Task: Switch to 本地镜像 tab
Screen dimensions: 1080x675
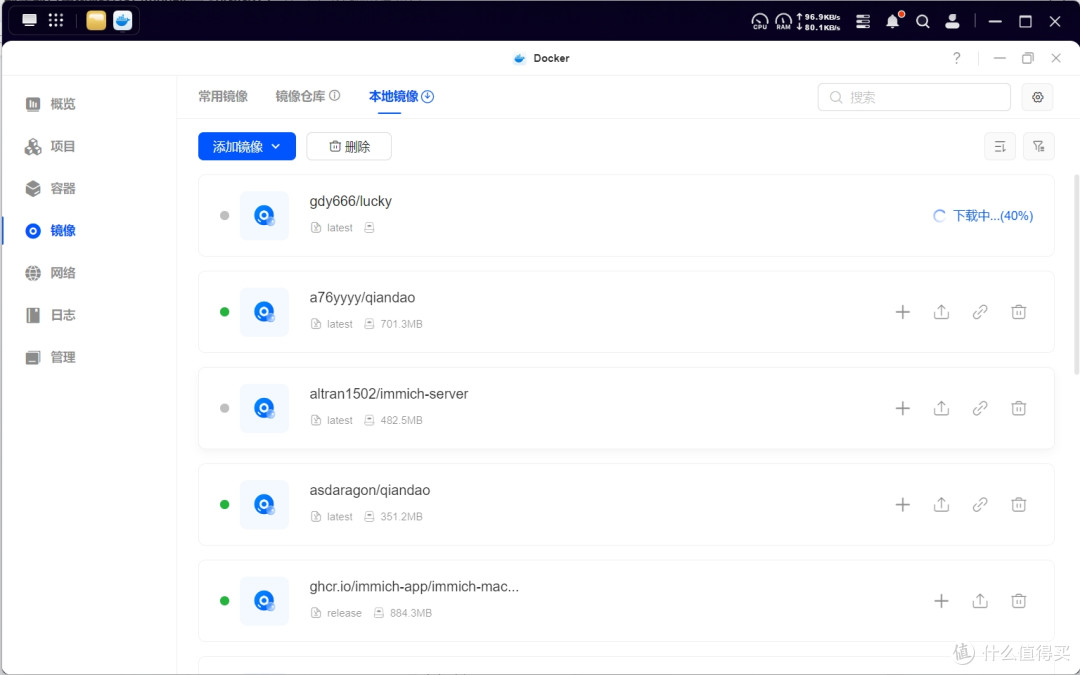Action: point(394,96)
